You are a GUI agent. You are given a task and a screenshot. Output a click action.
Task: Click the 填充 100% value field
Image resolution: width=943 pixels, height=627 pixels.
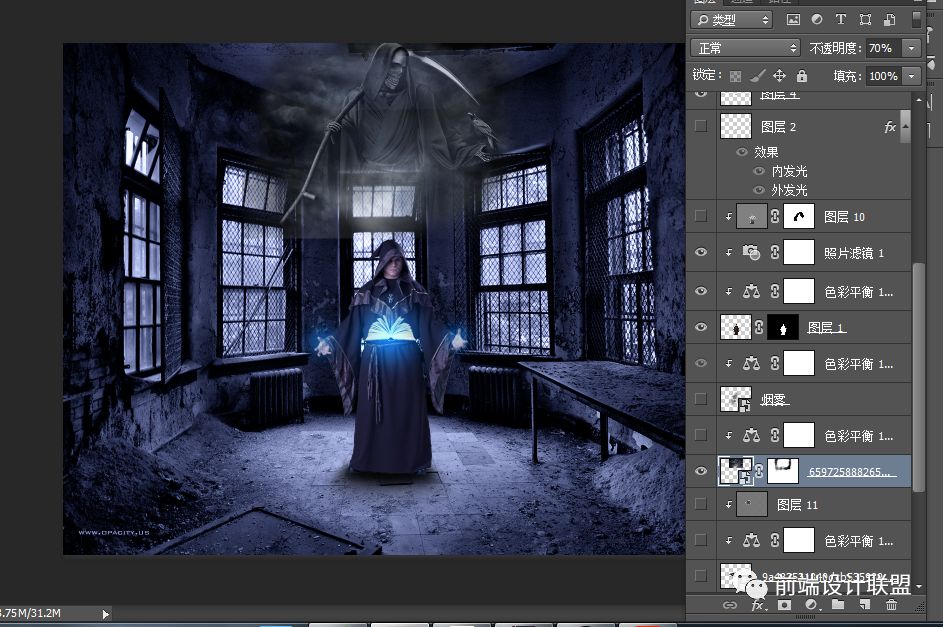coord(883,76)
